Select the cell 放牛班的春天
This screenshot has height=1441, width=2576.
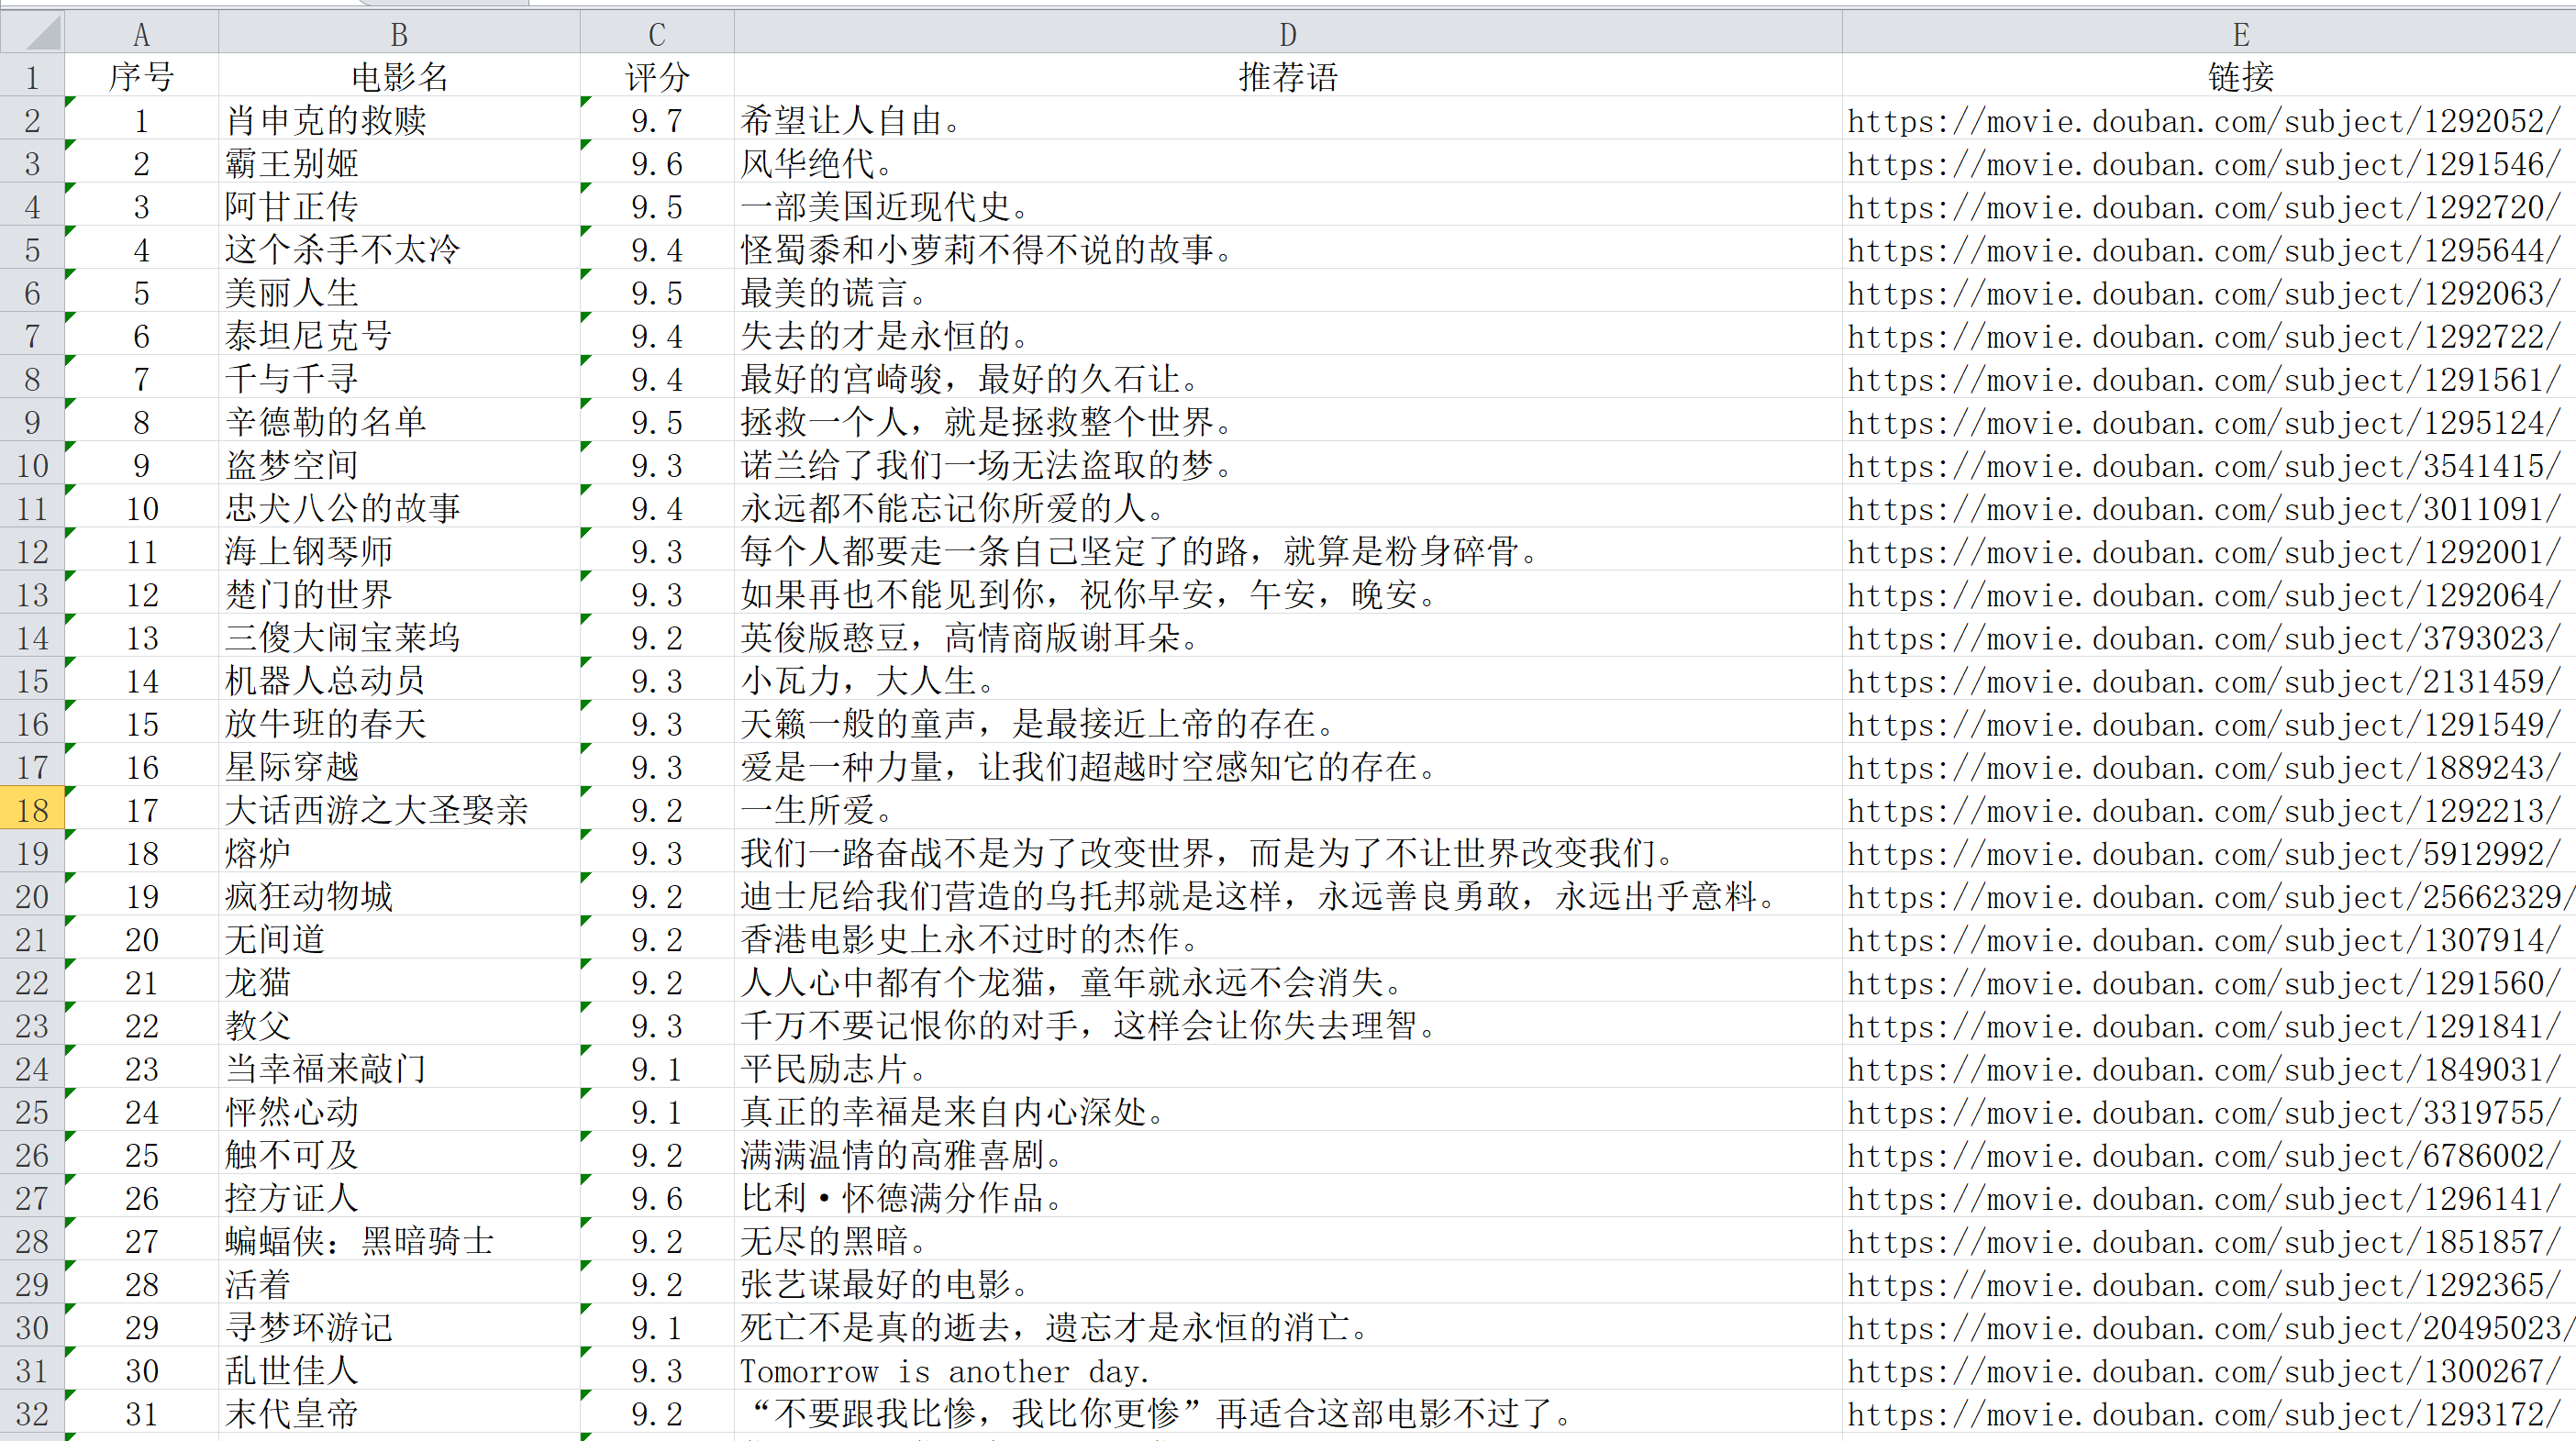click(x=399, y=723)
